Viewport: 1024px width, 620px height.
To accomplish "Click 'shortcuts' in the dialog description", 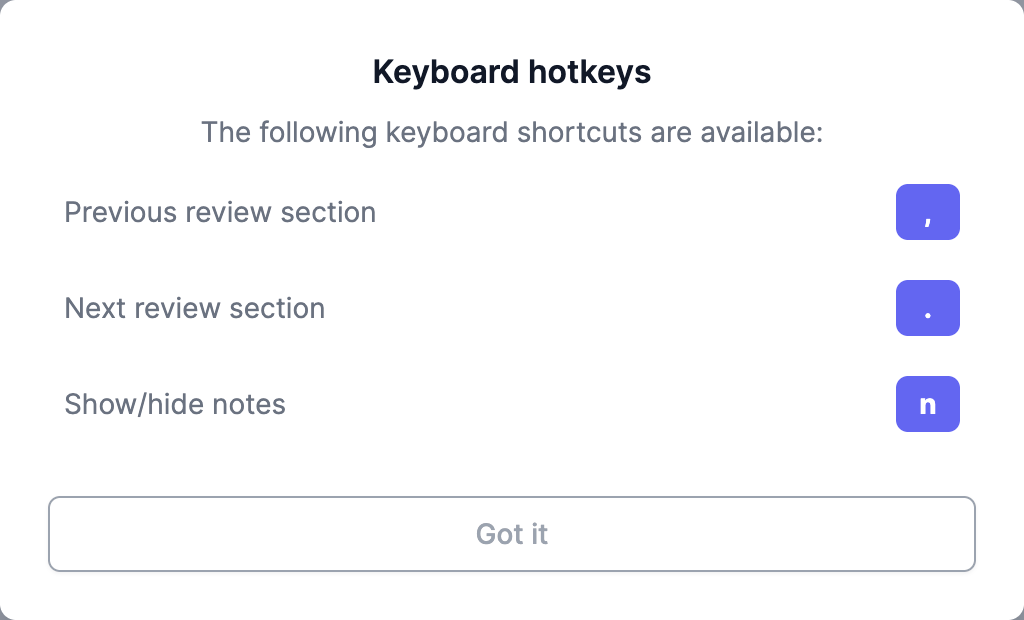I will click(579, 132).
